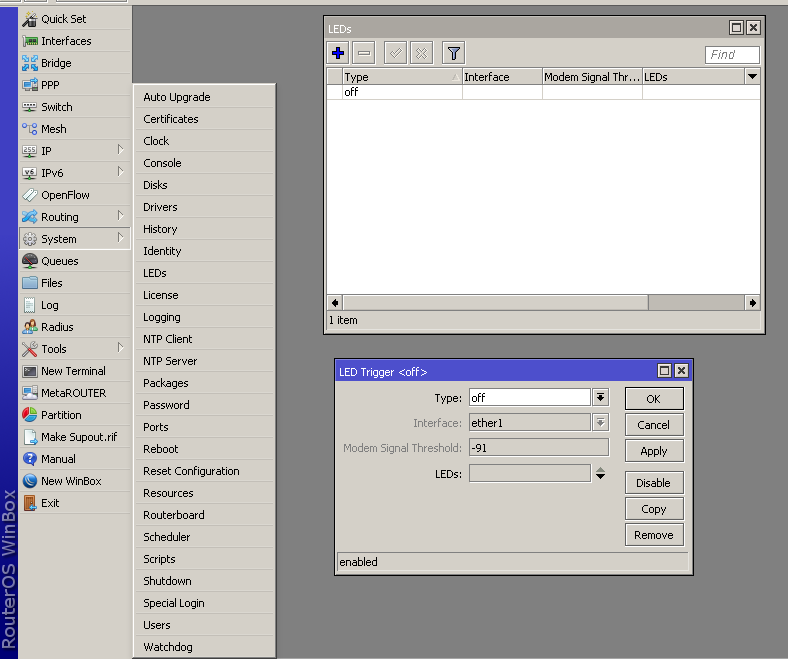
Task: Click the blue plus add button in LEDs window
Action: tap(338, 54)
